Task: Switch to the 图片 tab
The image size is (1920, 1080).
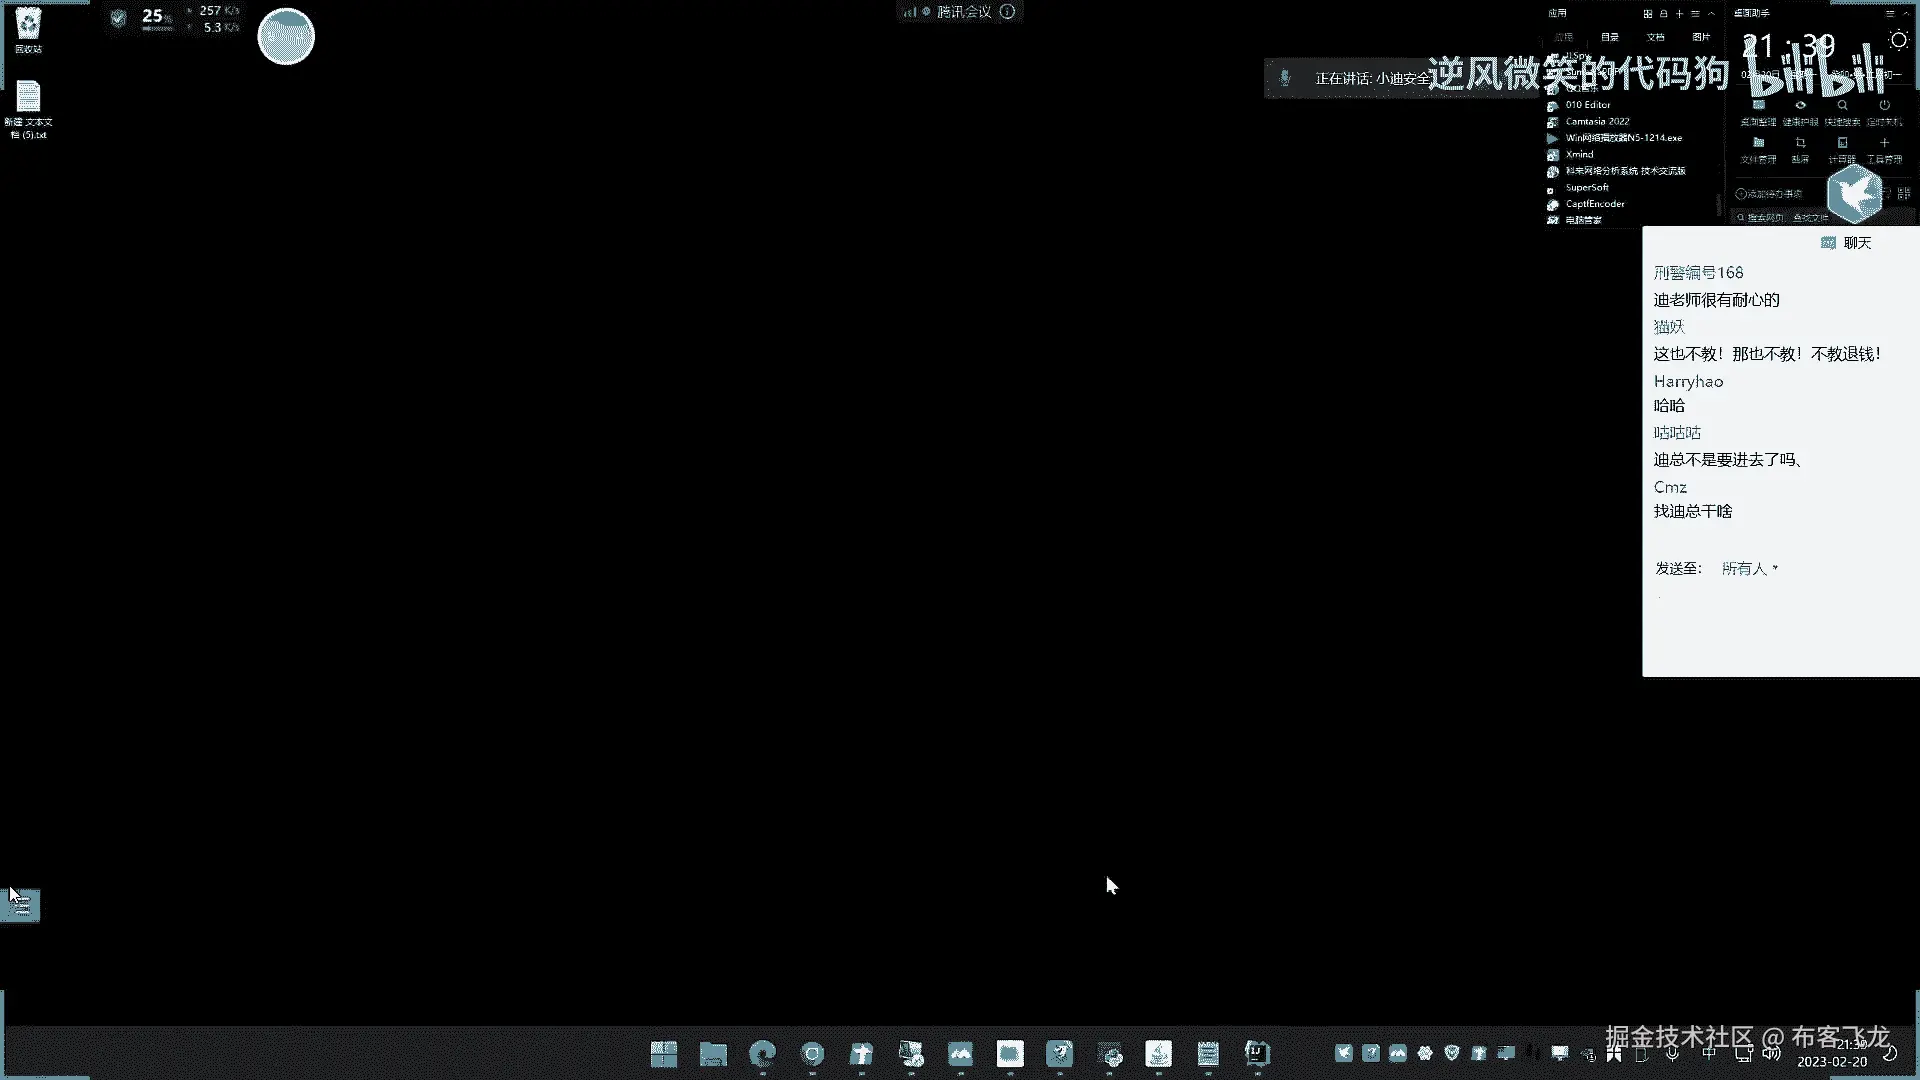Action: 1701,37
